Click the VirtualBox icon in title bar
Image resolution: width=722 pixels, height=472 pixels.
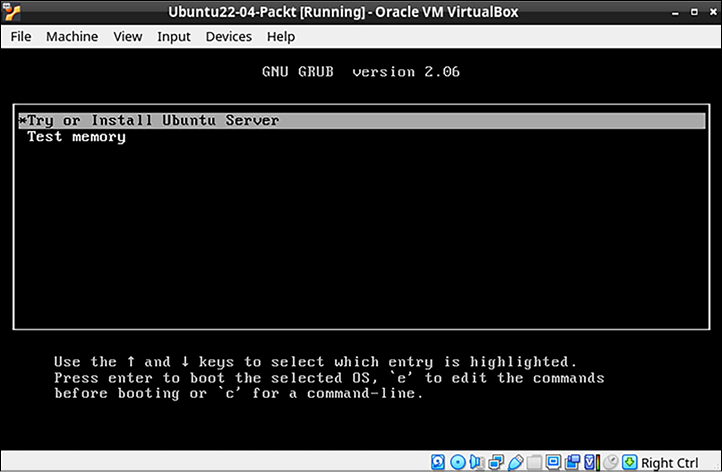(11, 12)
